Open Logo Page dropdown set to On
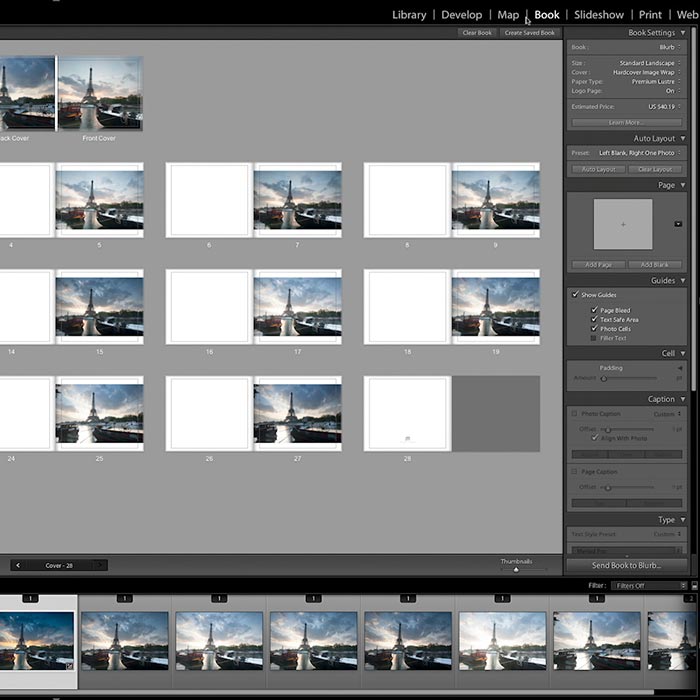The height and width of the screenshot is (700, 700). coord(673,91)
